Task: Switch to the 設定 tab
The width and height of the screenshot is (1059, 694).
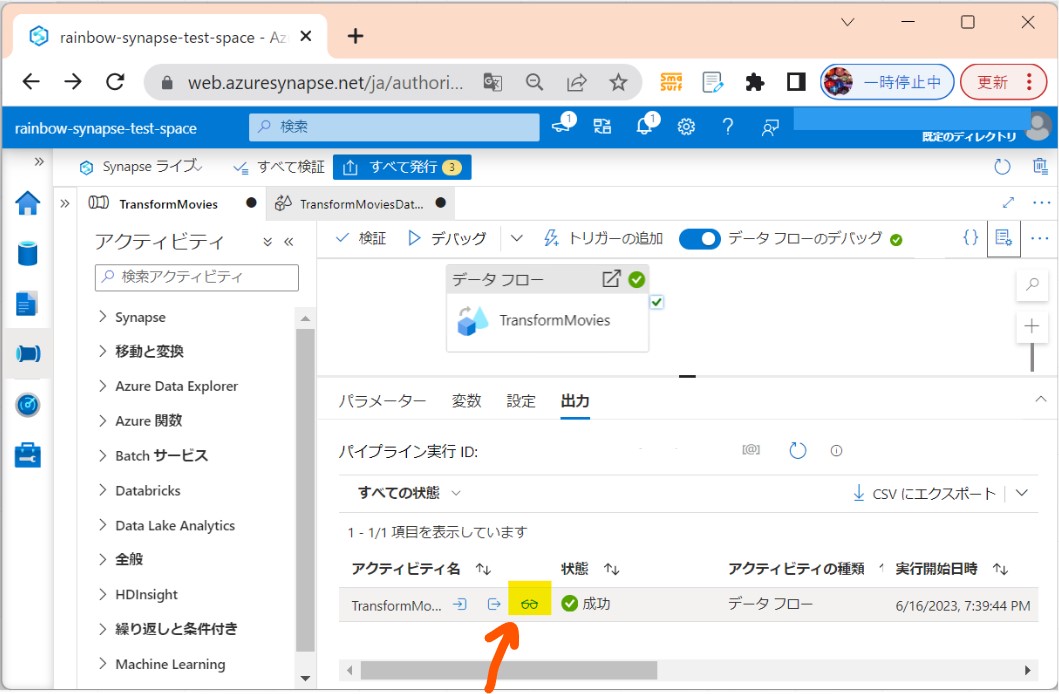Action: tap(521, 401)
